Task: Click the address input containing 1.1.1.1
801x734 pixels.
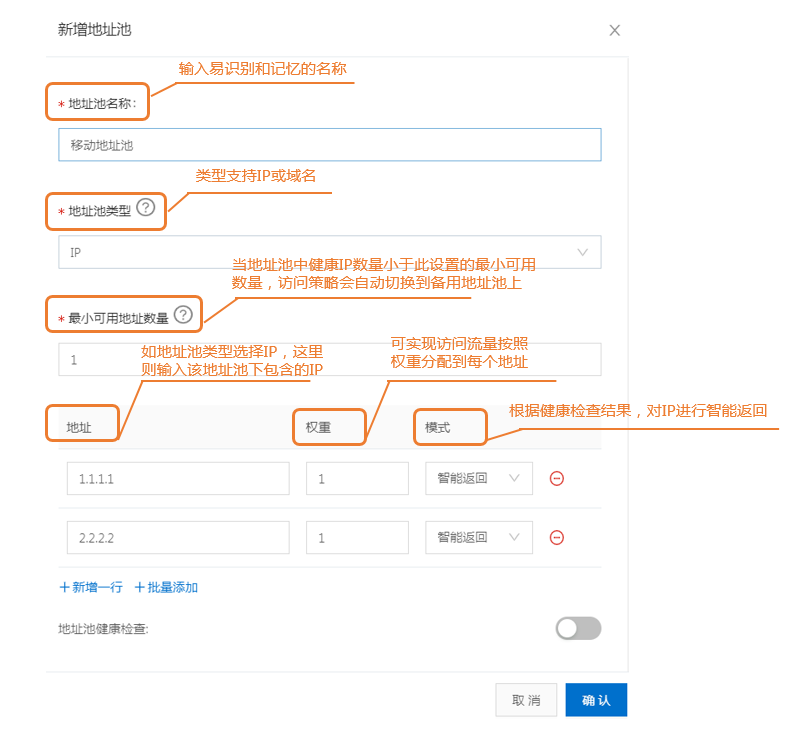Action: 177,478
